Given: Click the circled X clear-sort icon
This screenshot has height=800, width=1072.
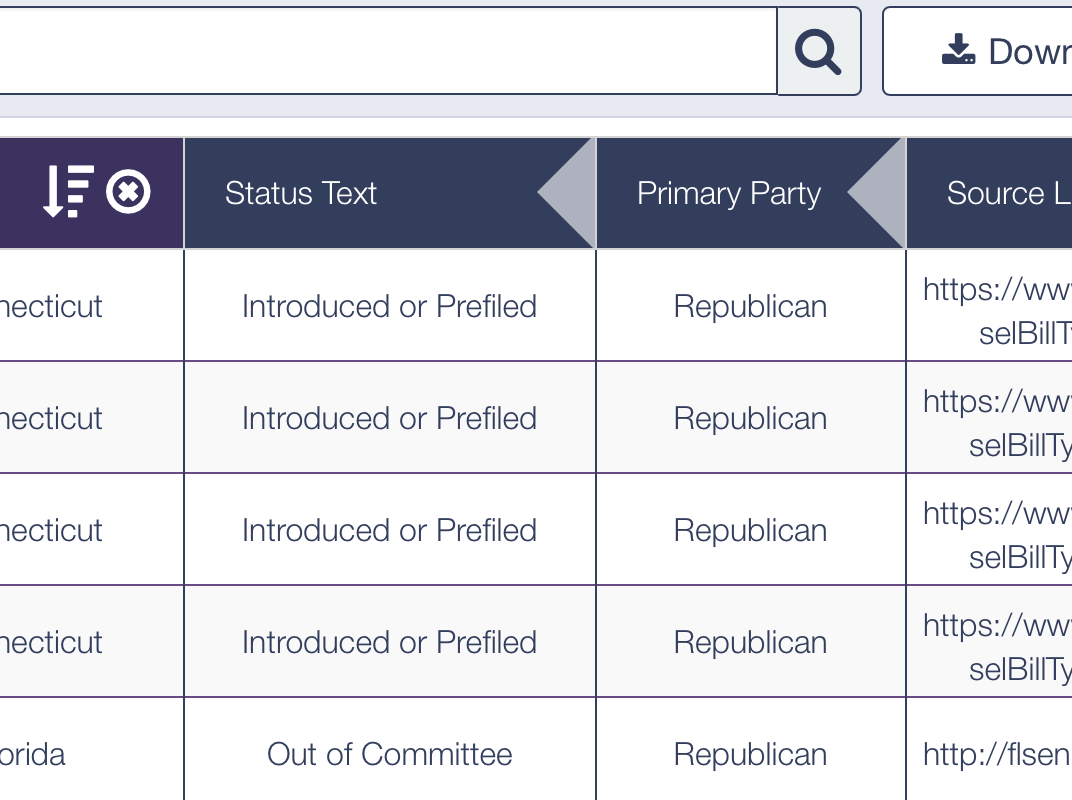Looking at the screenshot, I should click(x=128, y=190).
